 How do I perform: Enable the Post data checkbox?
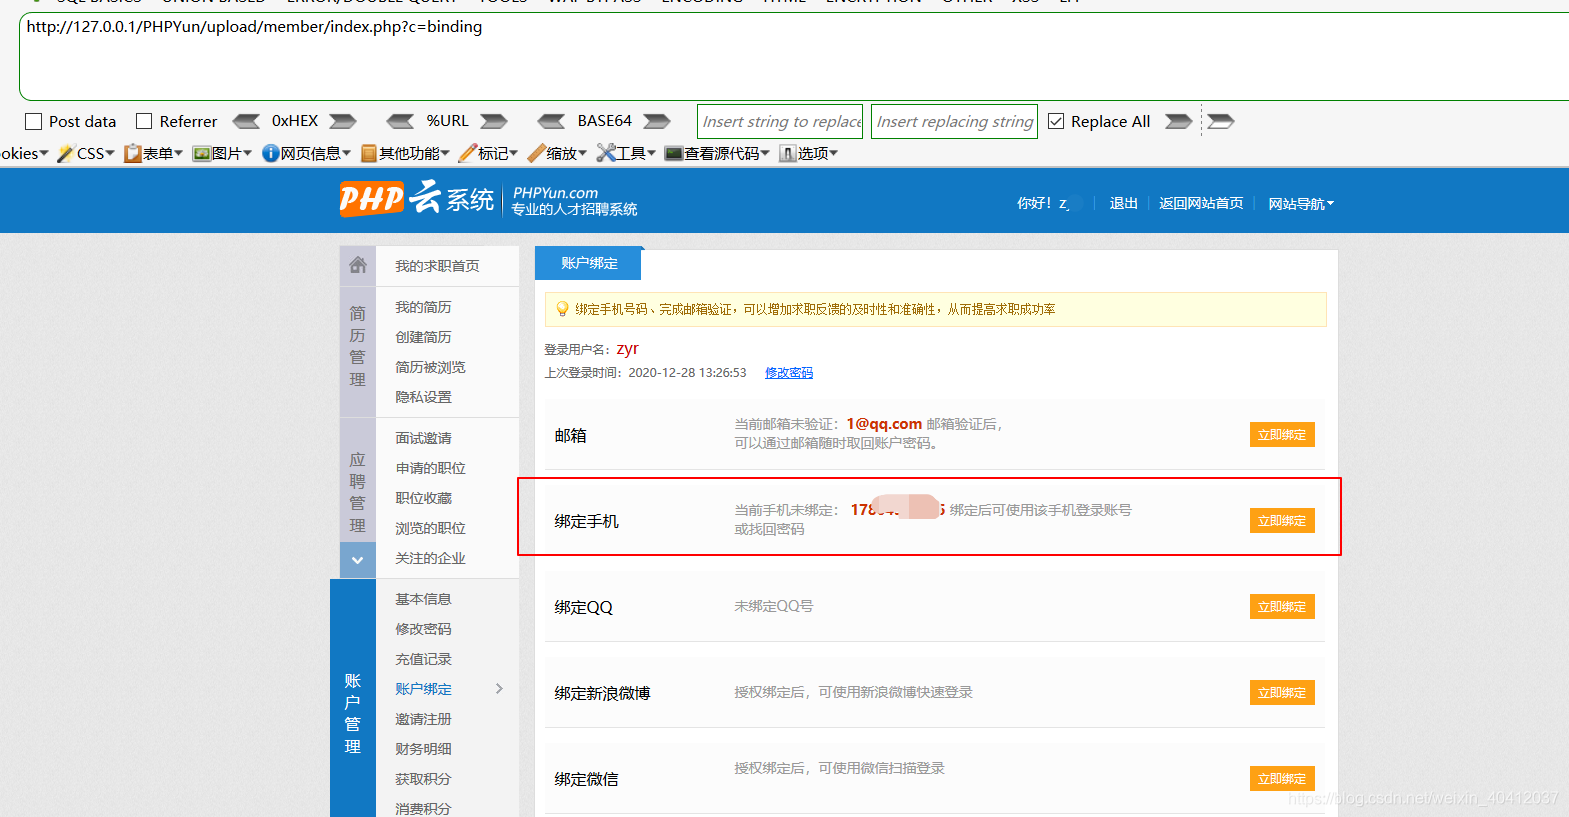(x=34, y=122)
